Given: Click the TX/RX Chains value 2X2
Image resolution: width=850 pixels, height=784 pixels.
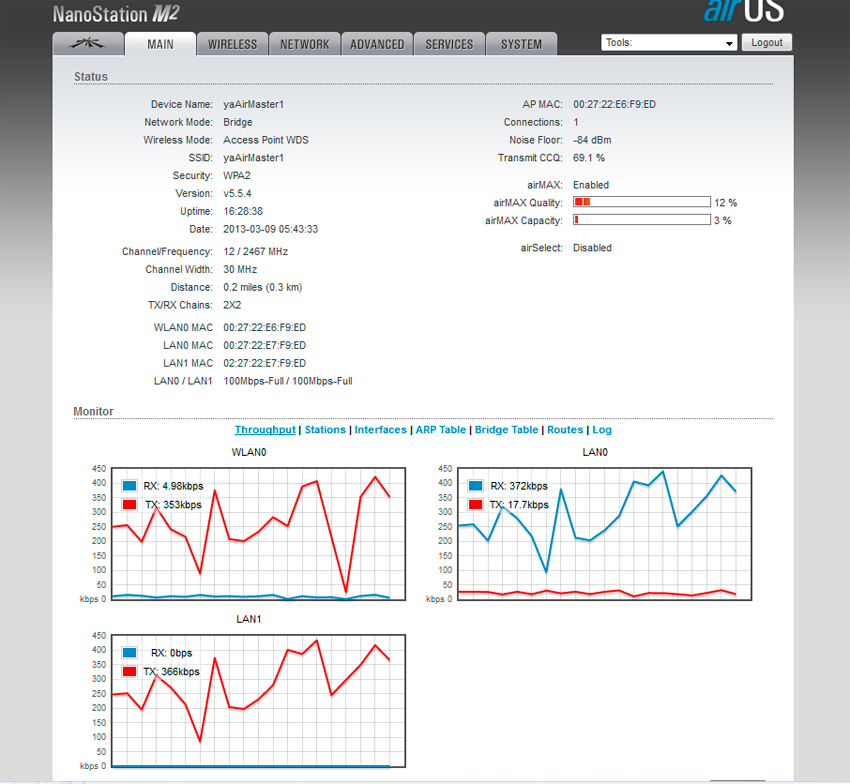Looking at the screenshot, I should click(232, 305).
